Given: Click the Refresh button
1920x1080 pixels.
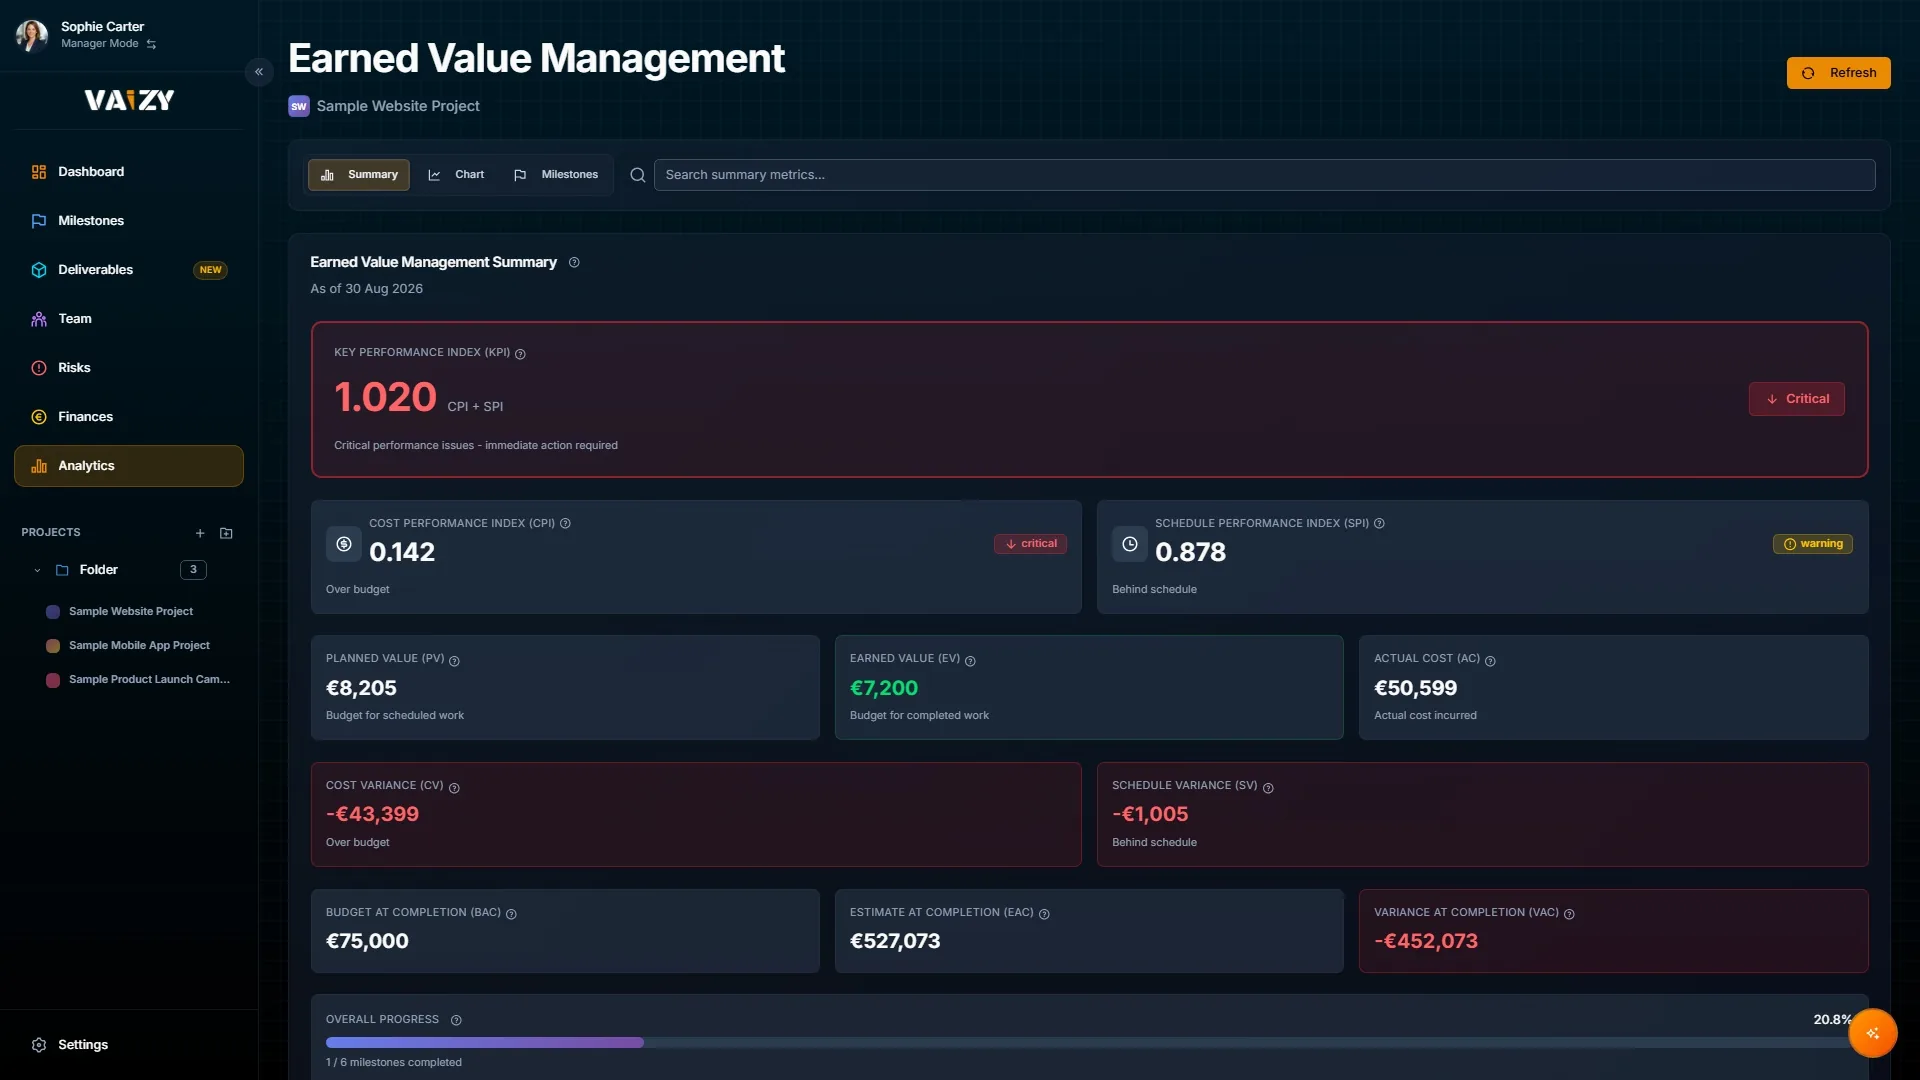Looking at the screenshot, I should pos(1838,73).
